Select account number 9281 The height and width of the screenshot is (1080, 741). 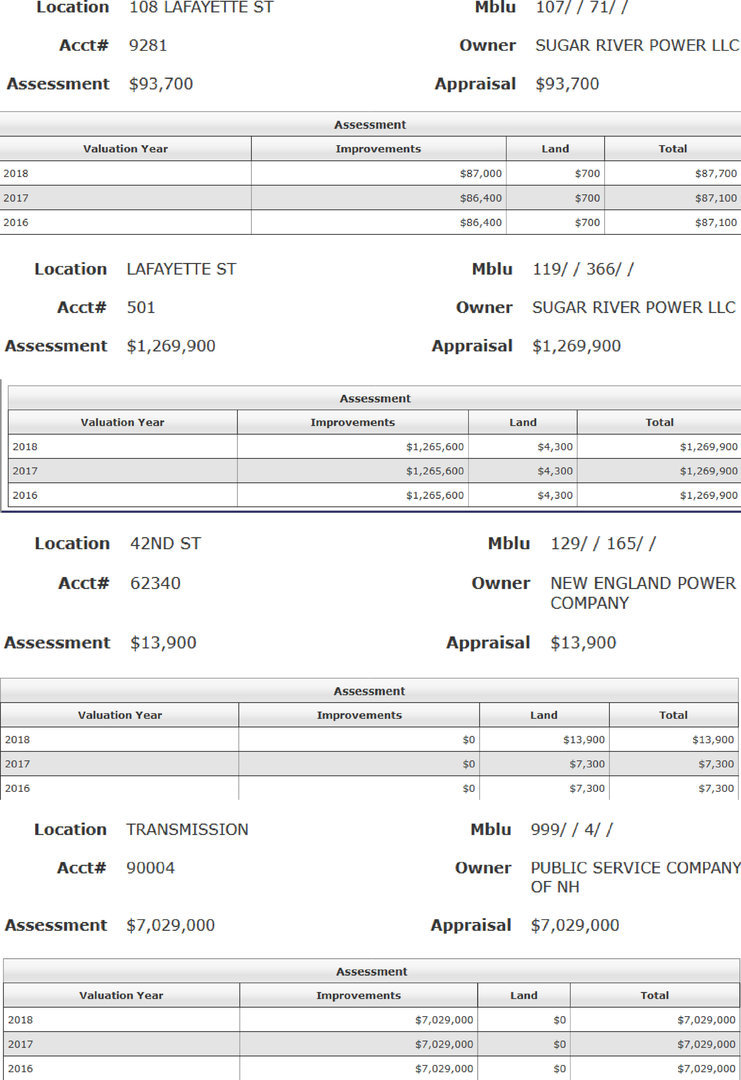click(x=149, y=46)
